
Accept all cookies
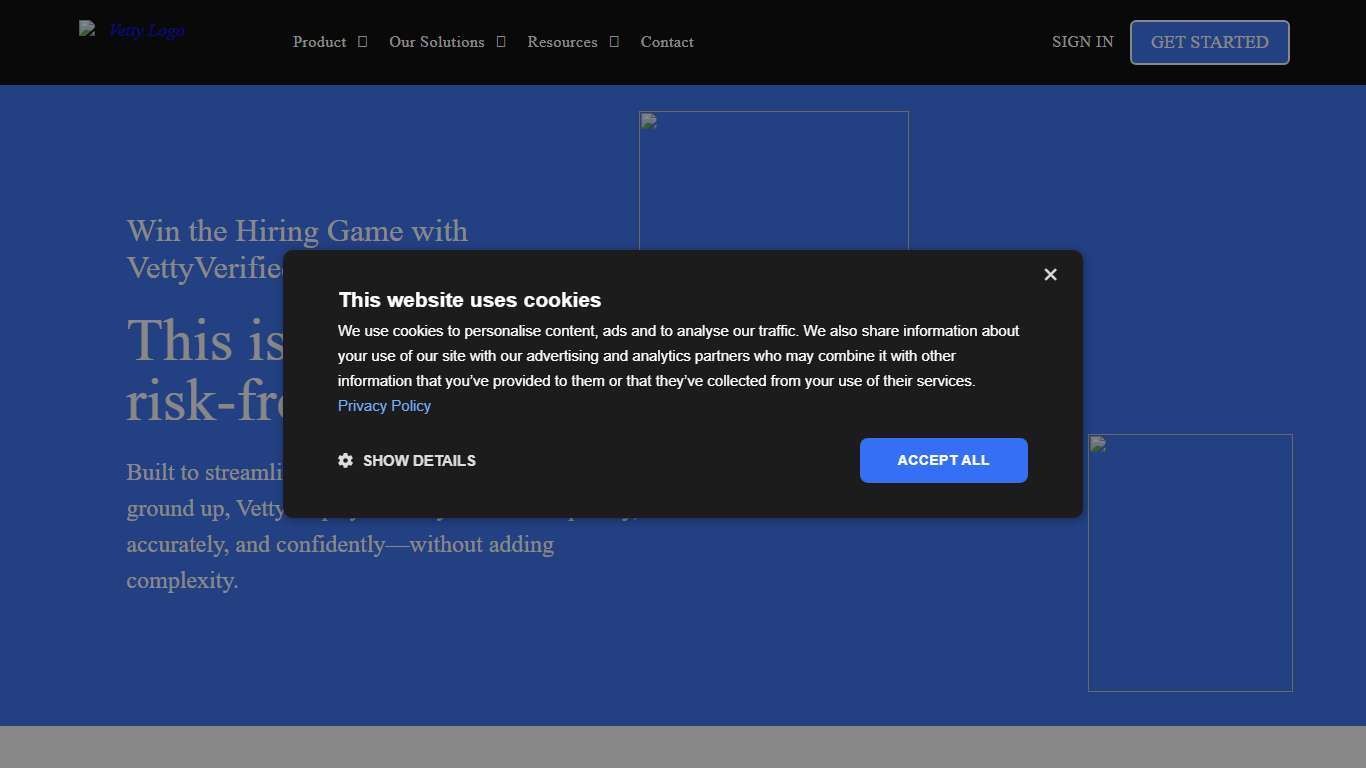click(x=943, y=461)
